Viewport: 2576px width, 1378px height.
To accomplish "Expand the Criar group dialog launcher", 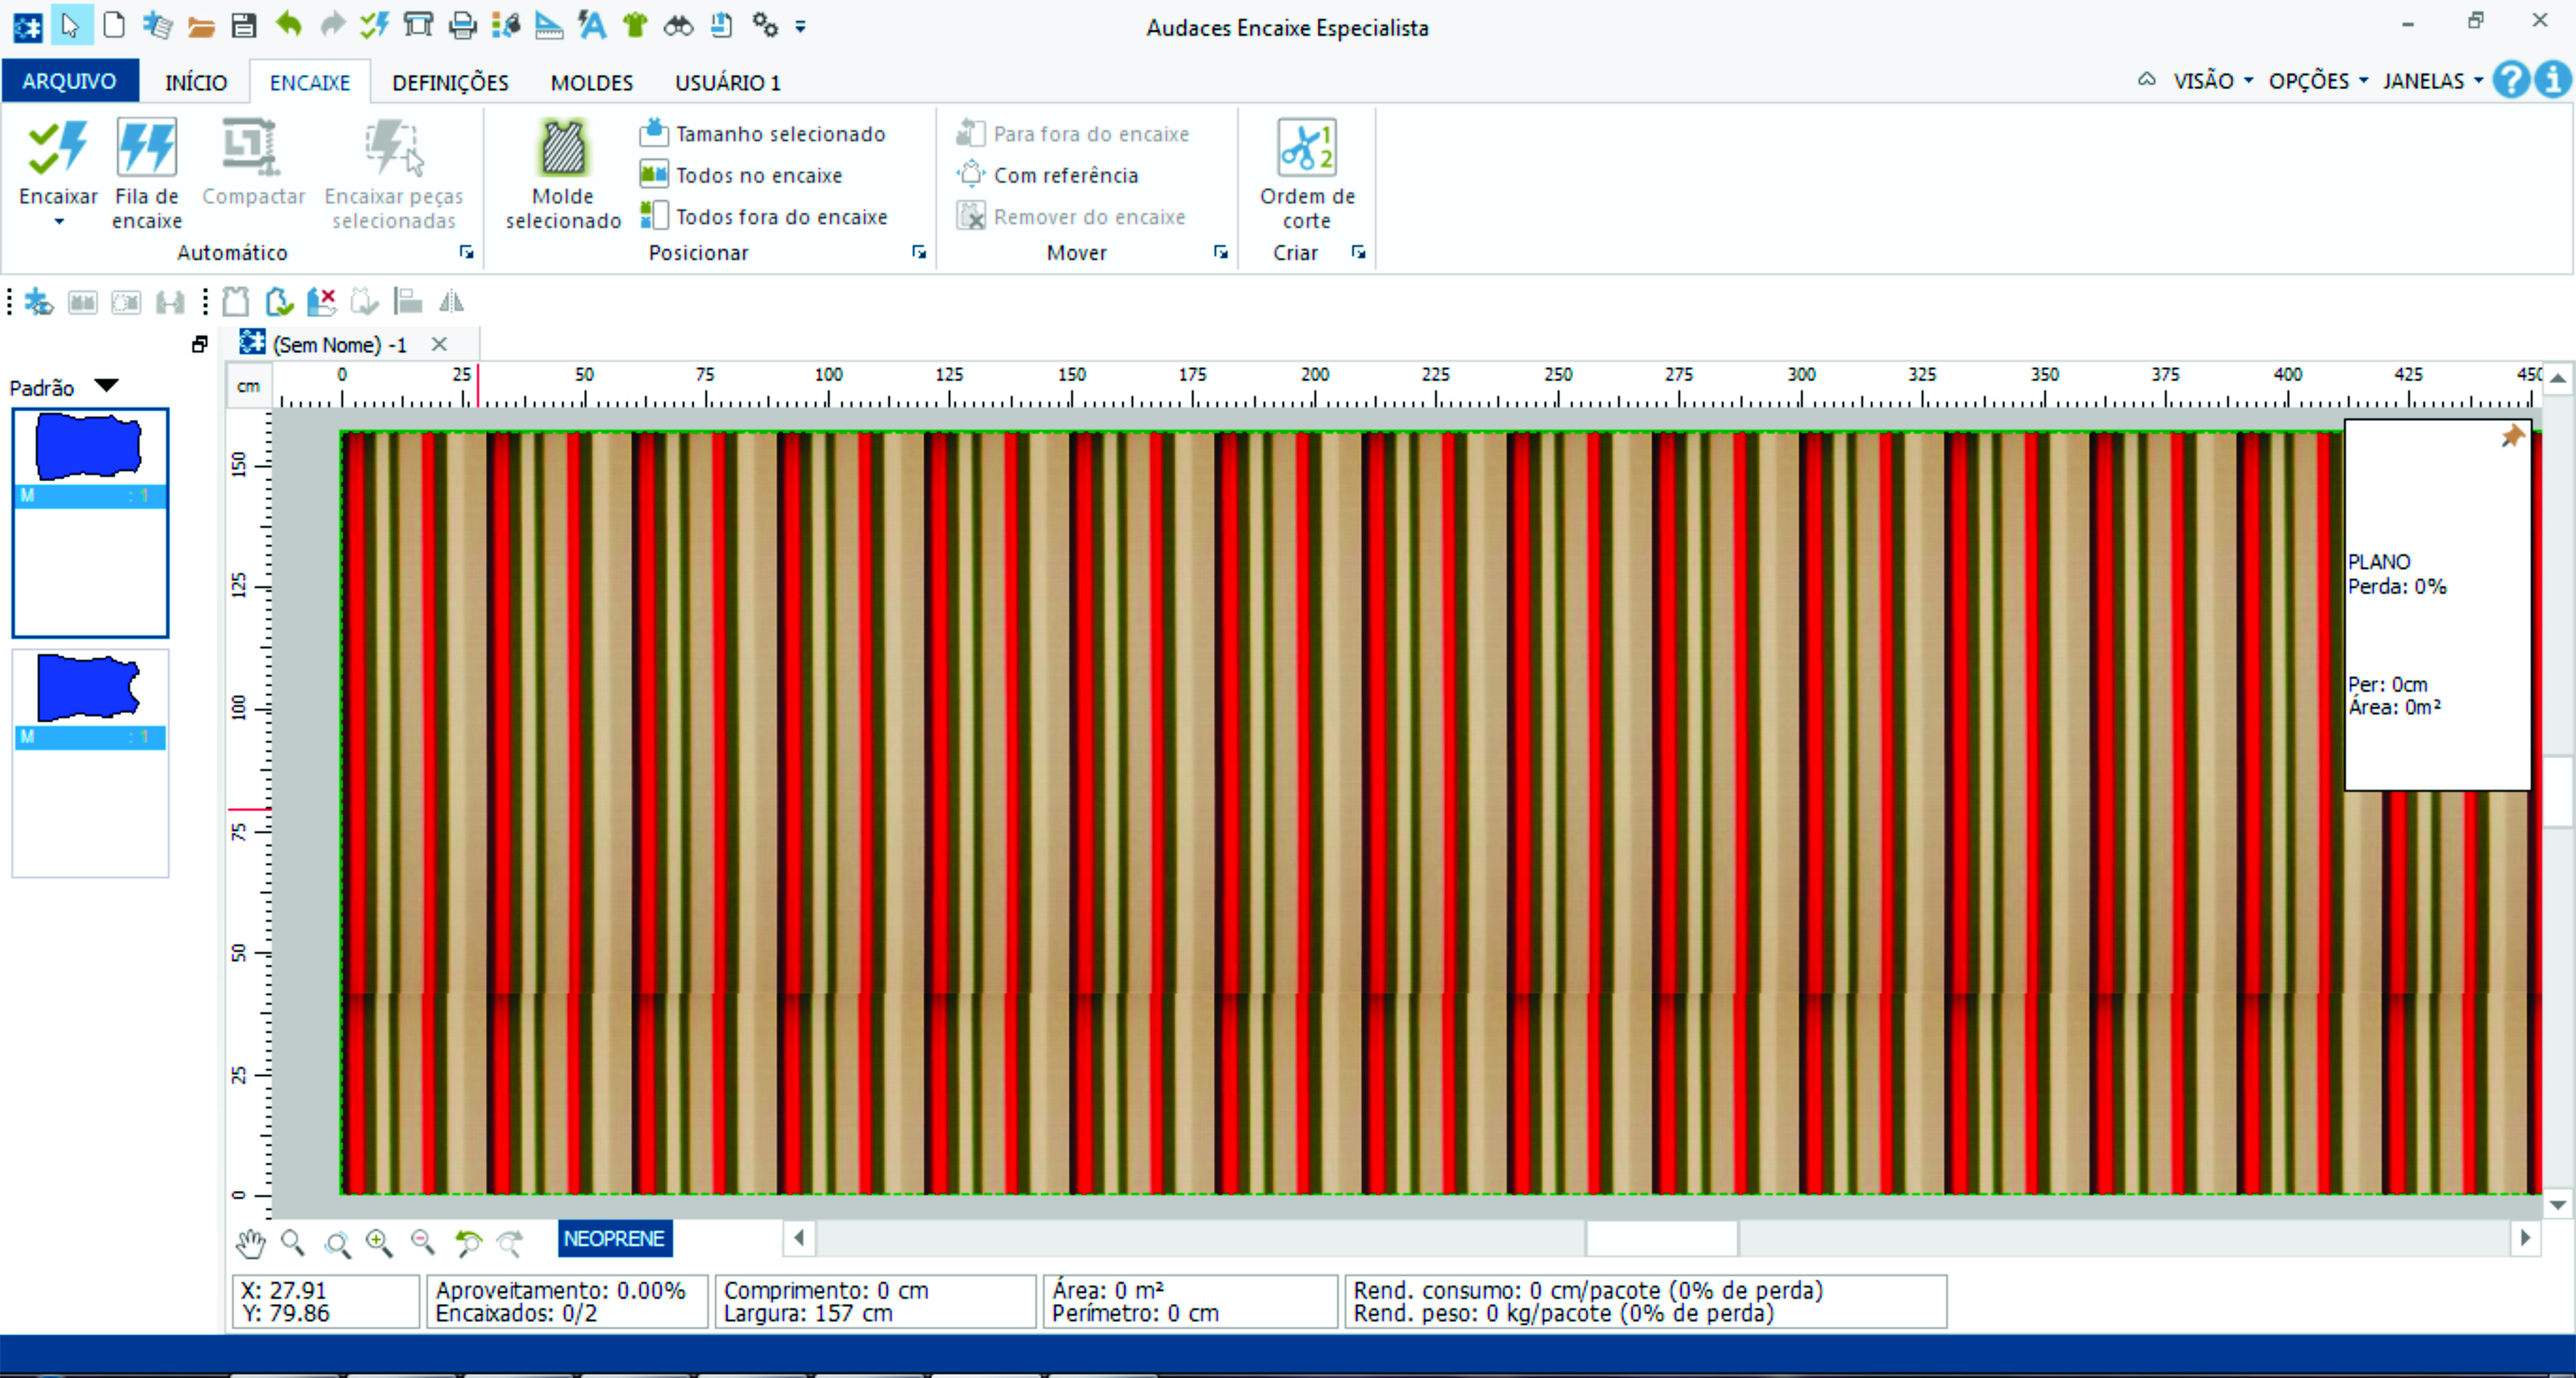I will 1358,252.
